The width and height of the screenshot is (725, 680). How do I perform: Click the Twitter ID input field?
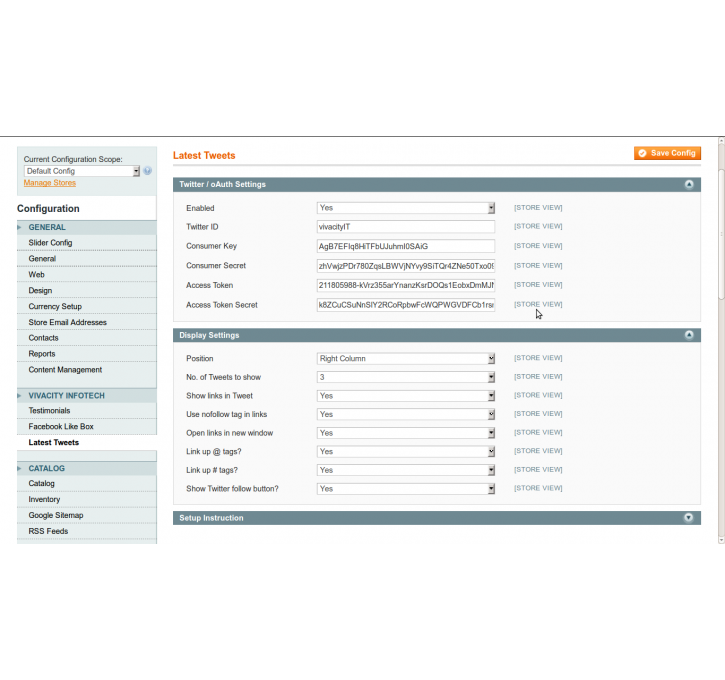406,227
